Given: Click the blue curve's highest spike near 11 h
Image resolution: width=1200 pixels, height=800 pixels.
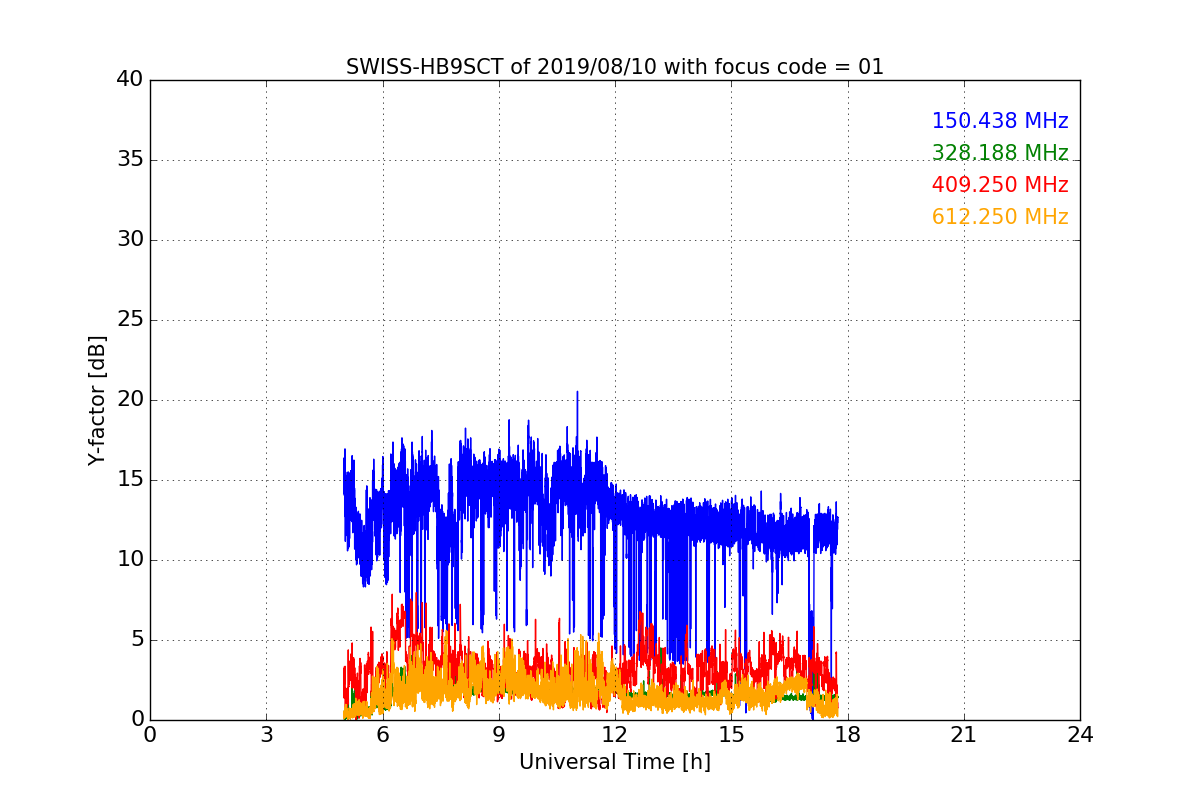Looking at the screenshot, I should (x=577, y=394).
